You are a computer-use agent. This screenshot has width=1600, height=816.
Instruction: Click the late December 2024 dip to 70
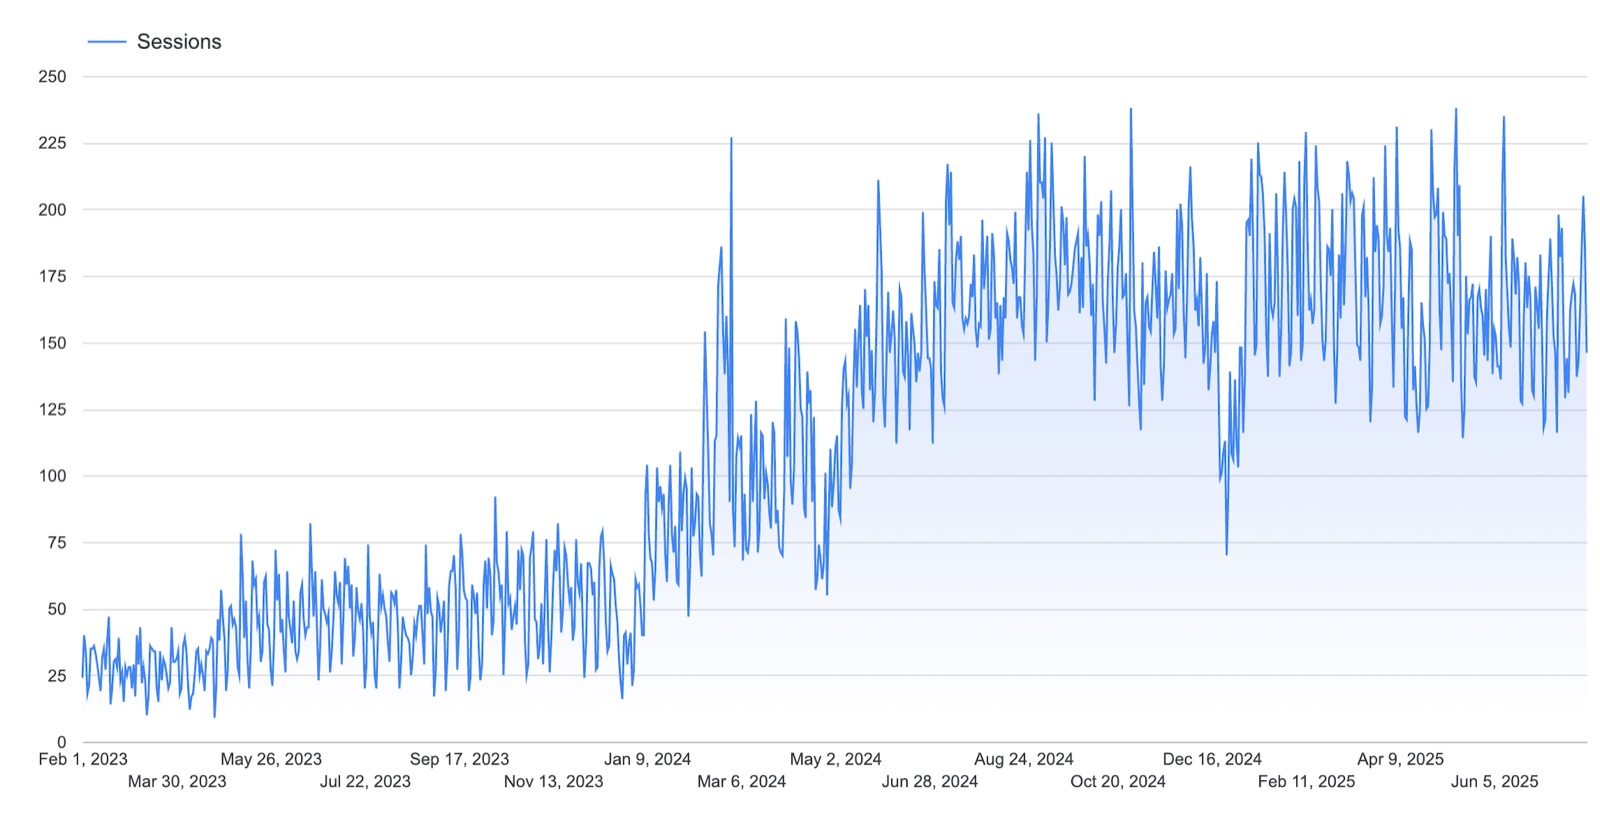pos(1226,554)
